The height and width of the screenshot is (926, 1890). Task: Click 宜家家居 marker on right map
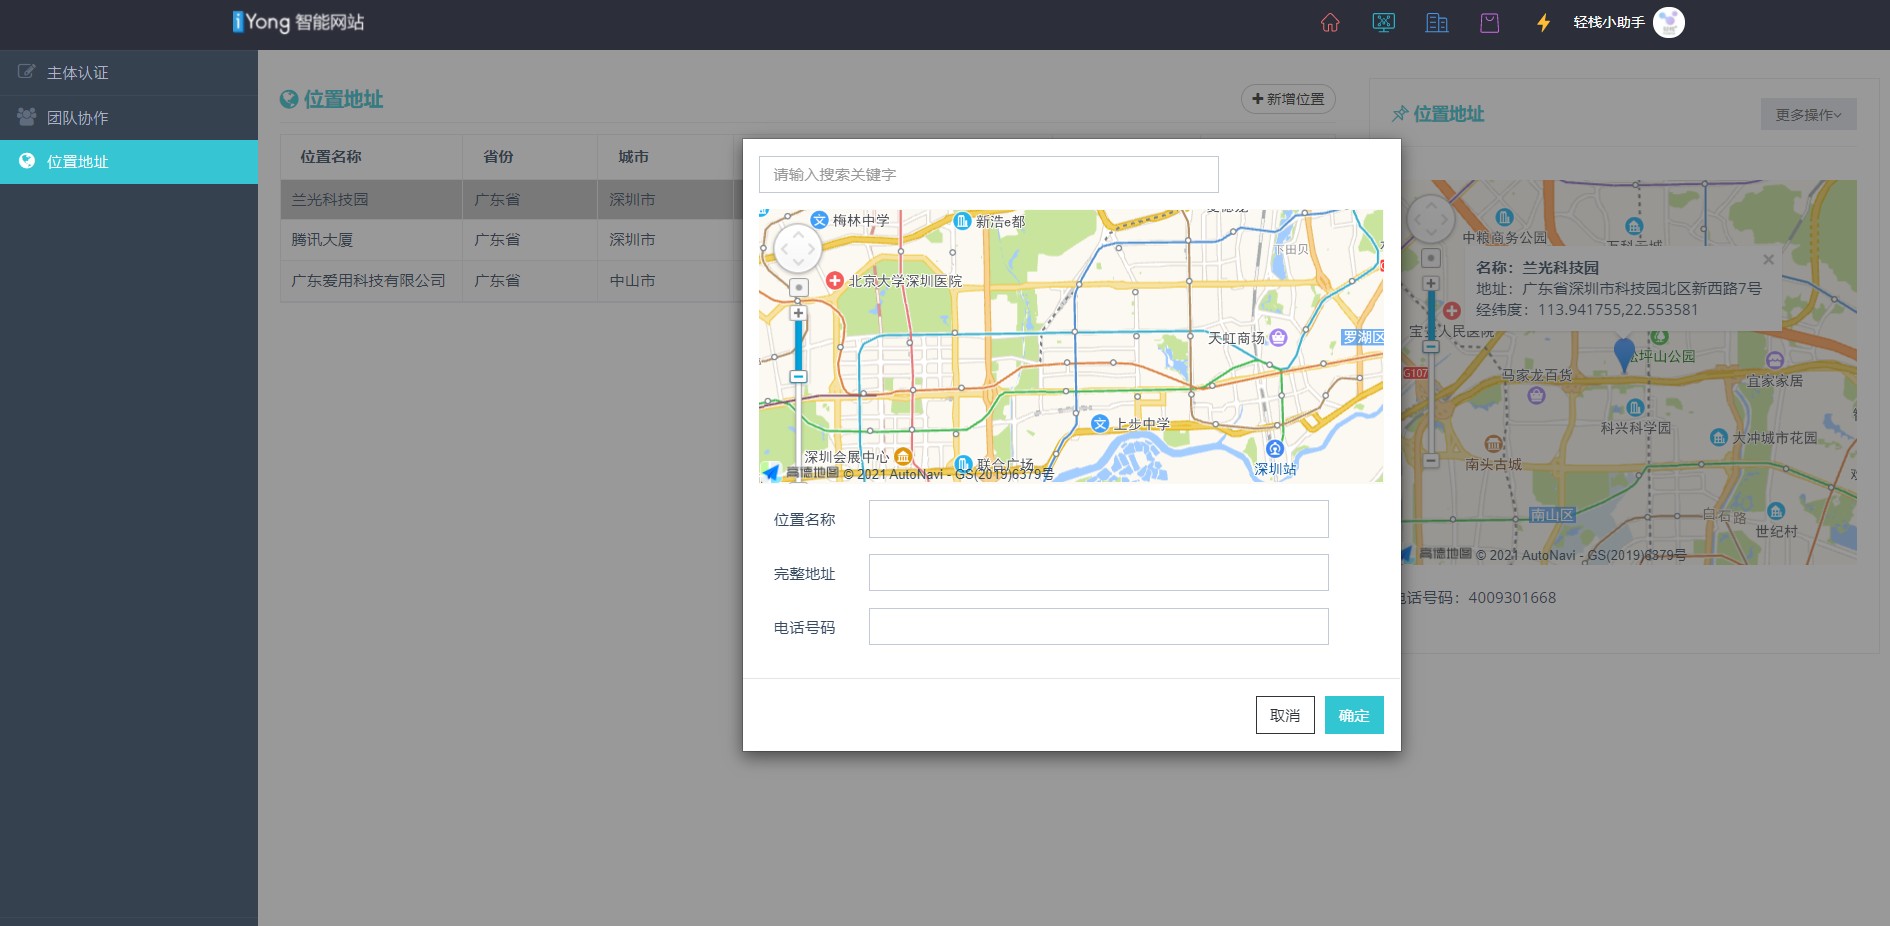coord(1775,360)
